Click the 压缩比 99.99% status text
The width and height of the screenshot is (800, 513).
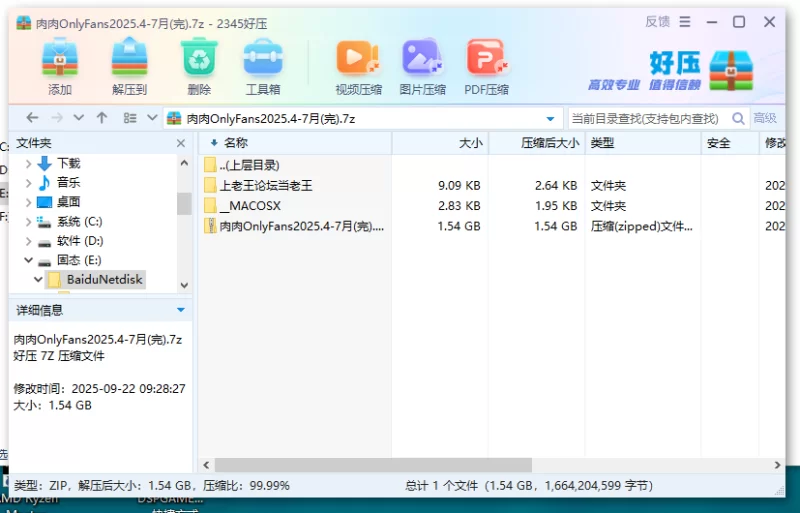pos(246,485)
